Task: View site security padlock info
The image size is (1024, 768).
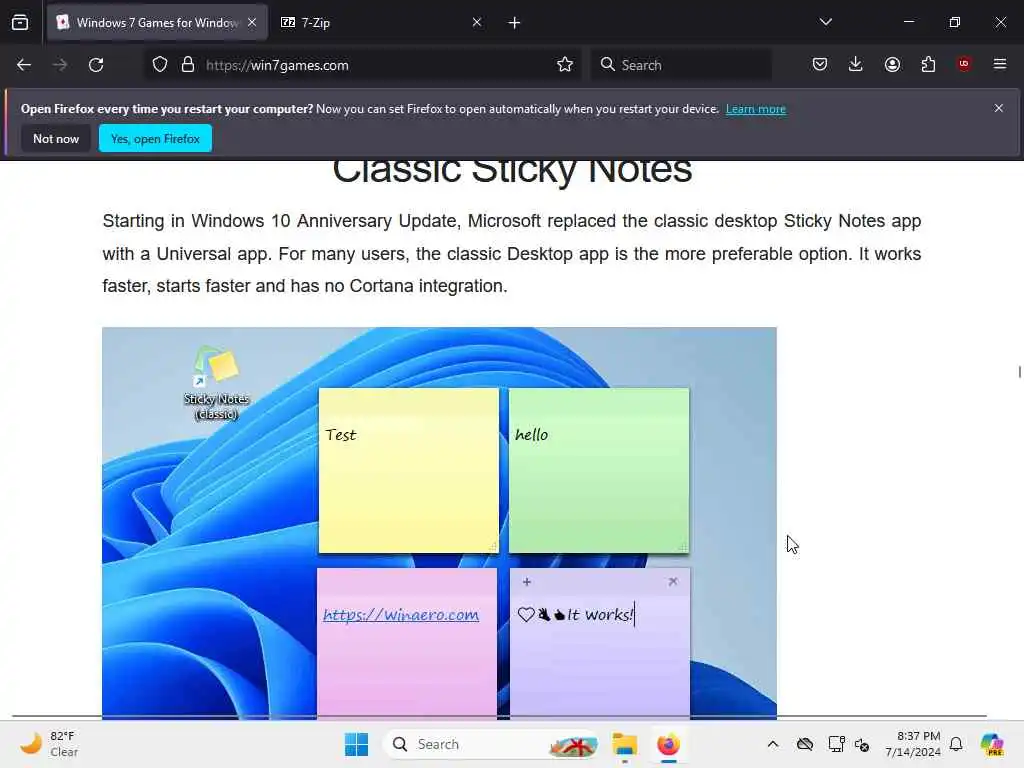Action: 188,65
